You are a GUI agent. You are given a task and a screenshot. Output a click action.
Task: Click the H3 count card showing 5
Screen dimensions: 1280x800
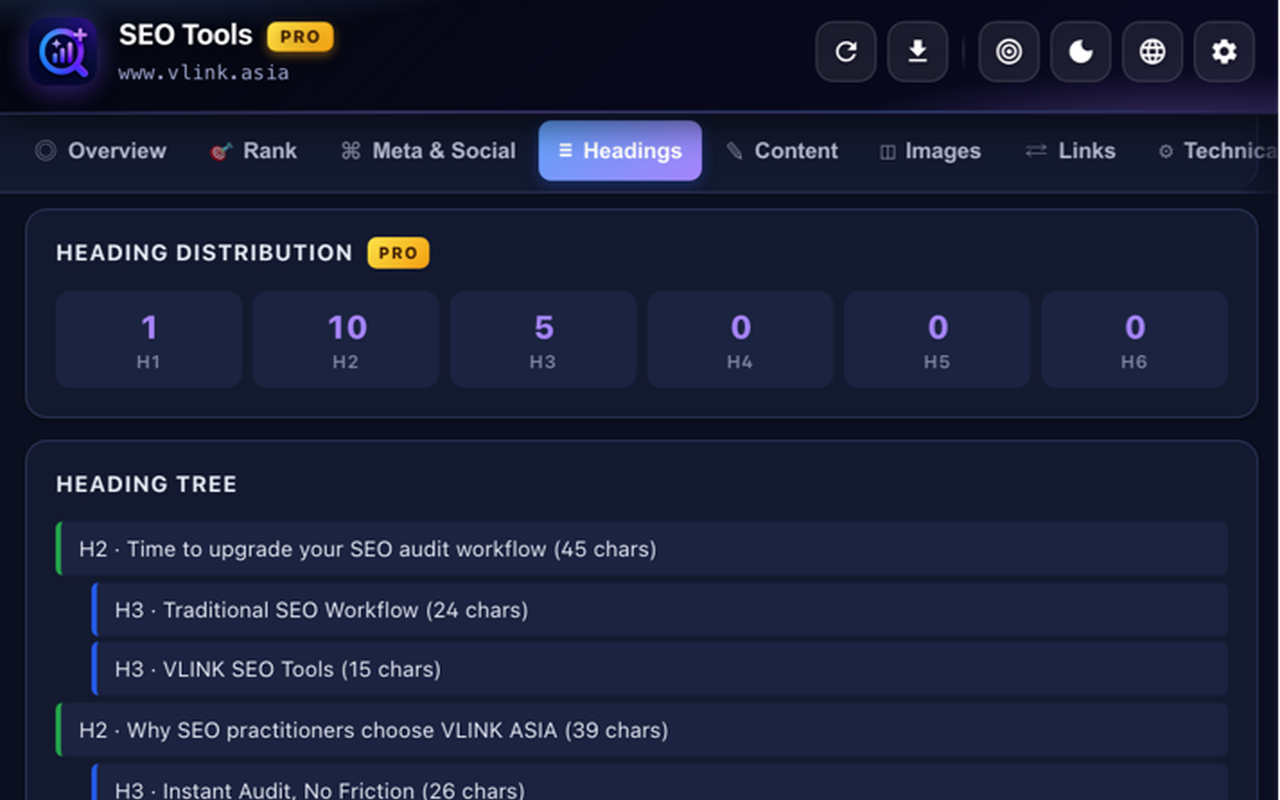[543, 339]
